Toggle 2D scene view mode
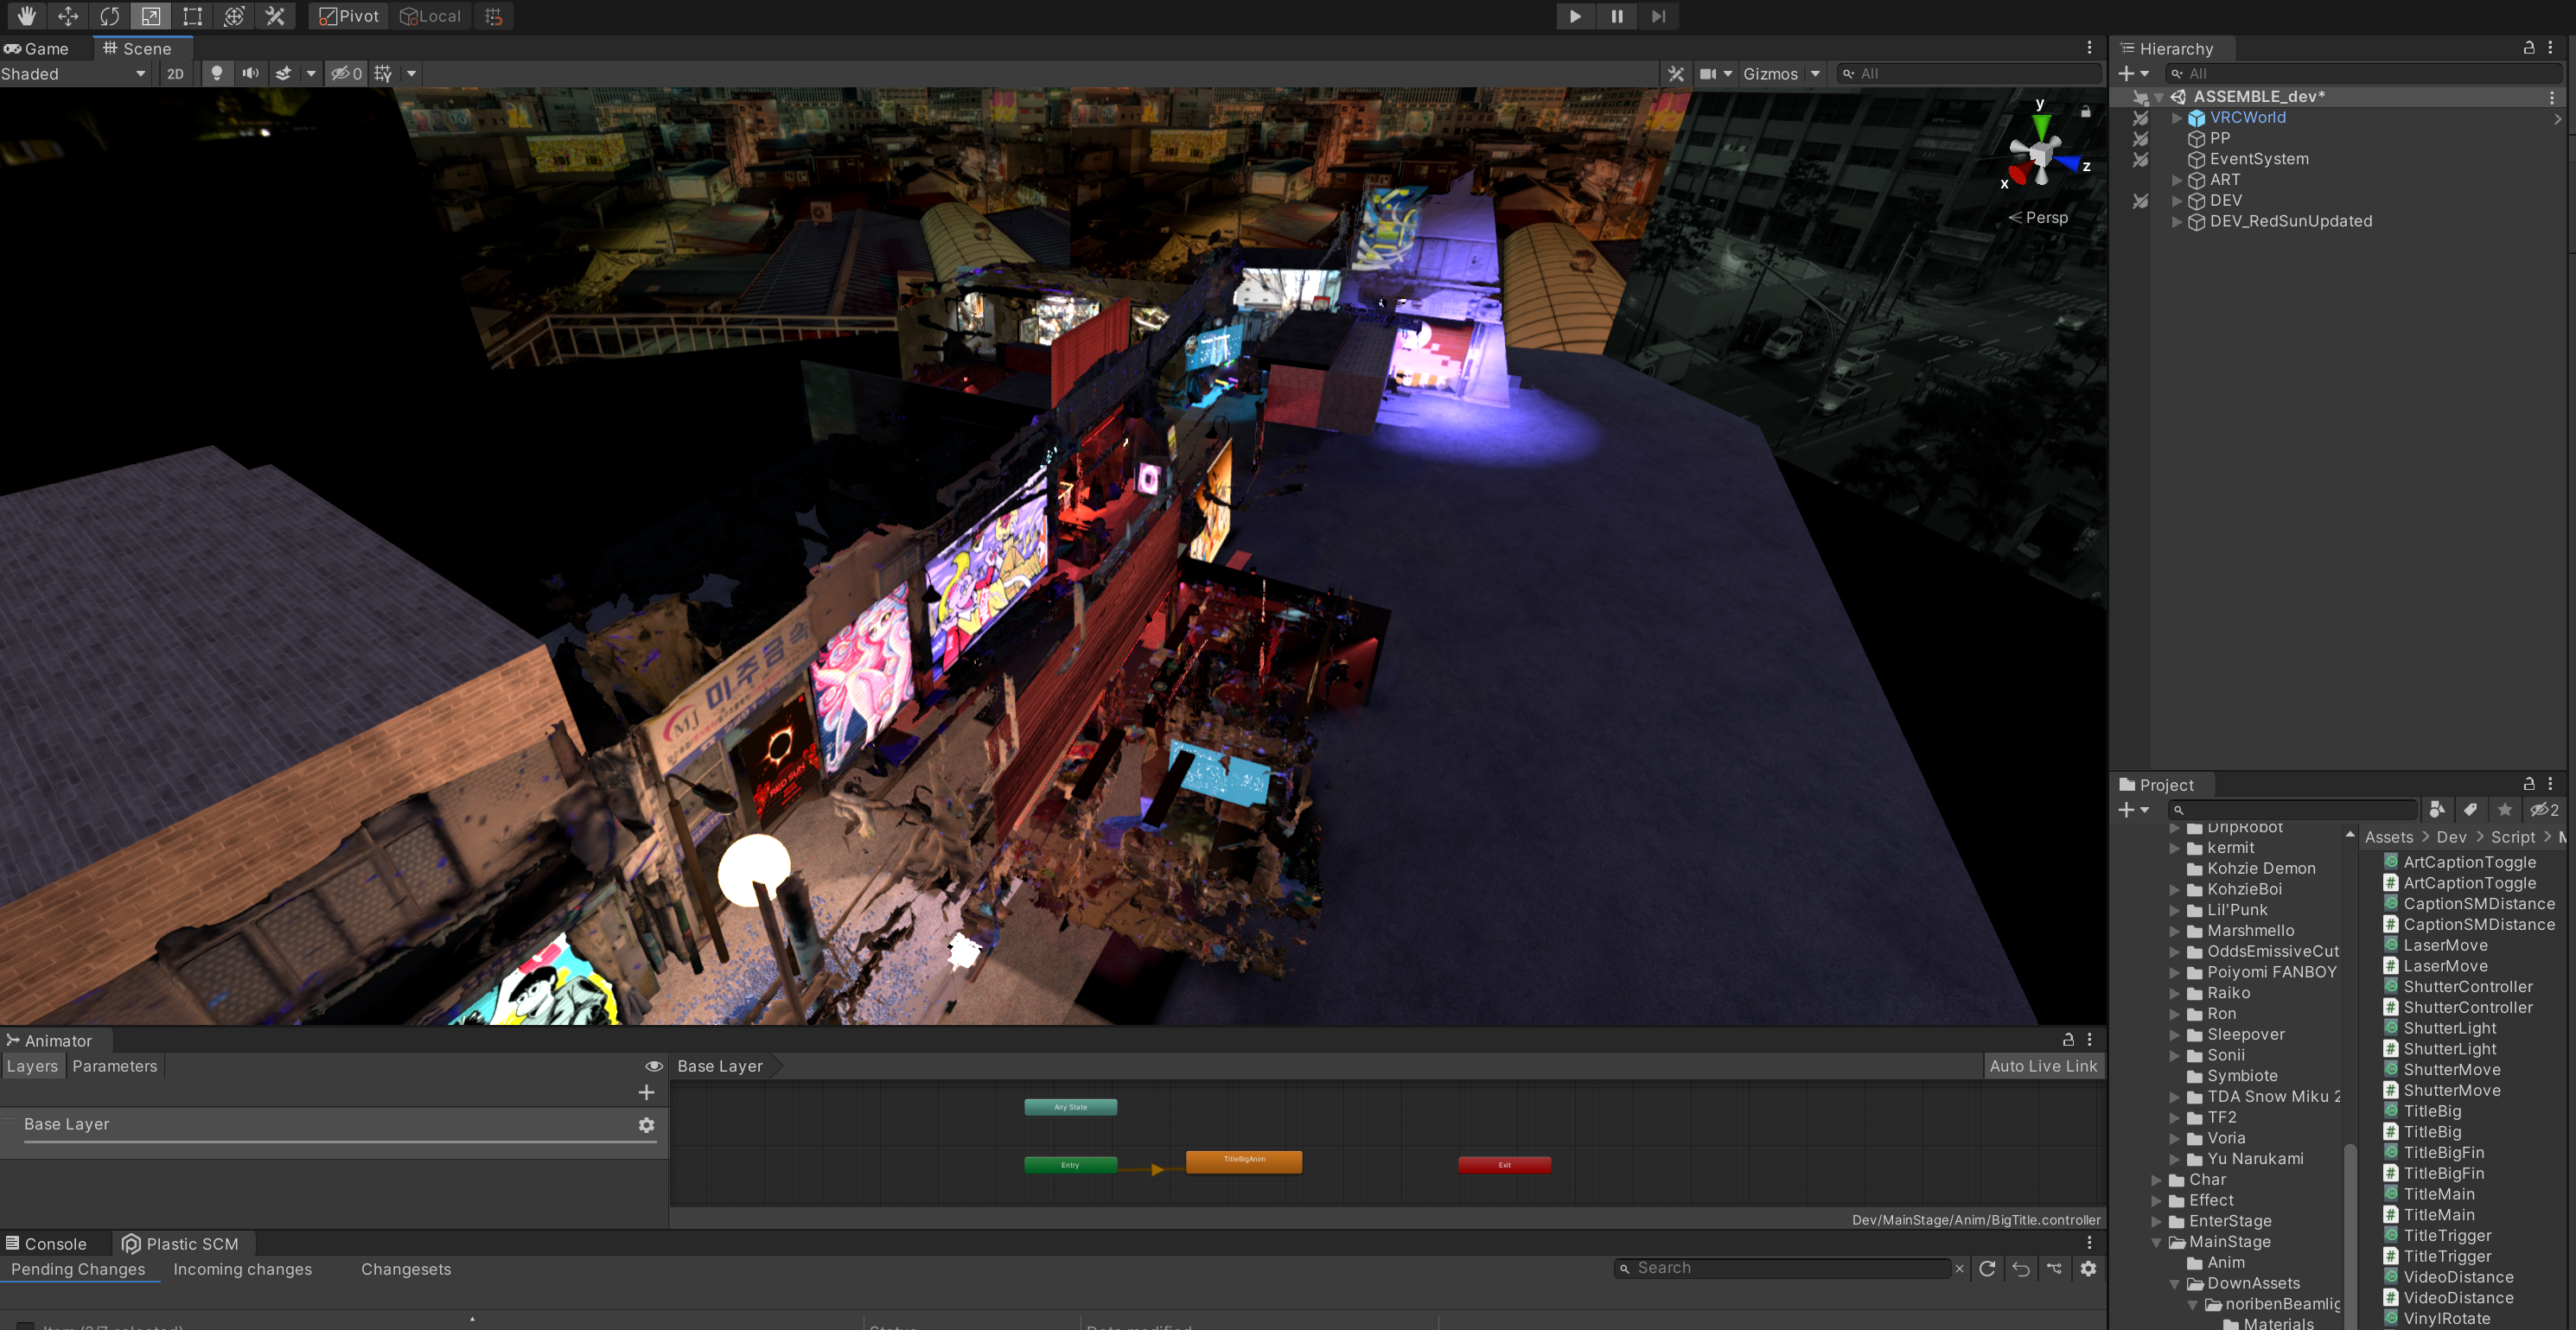Image resolution: width=2576 pixels, height=1330 pixels. click(175, 74)
